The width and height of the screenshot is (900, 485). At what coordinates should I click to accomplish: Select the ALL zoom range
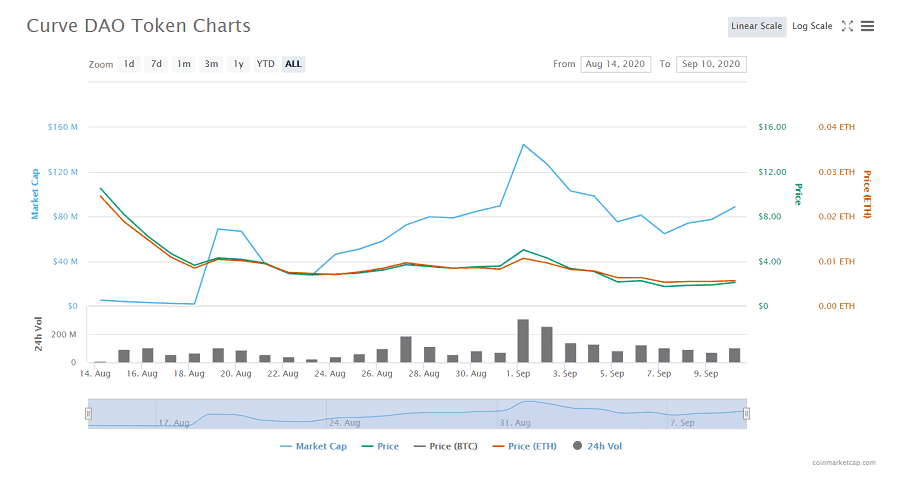point(293,64)
